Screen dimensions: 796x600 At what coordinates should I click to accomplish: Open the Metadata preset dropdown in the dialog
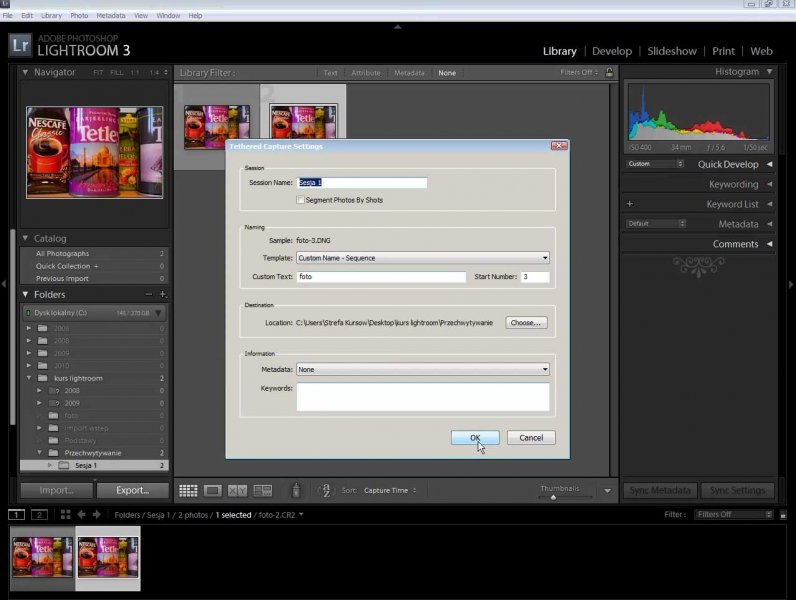[x=423, y=369]
